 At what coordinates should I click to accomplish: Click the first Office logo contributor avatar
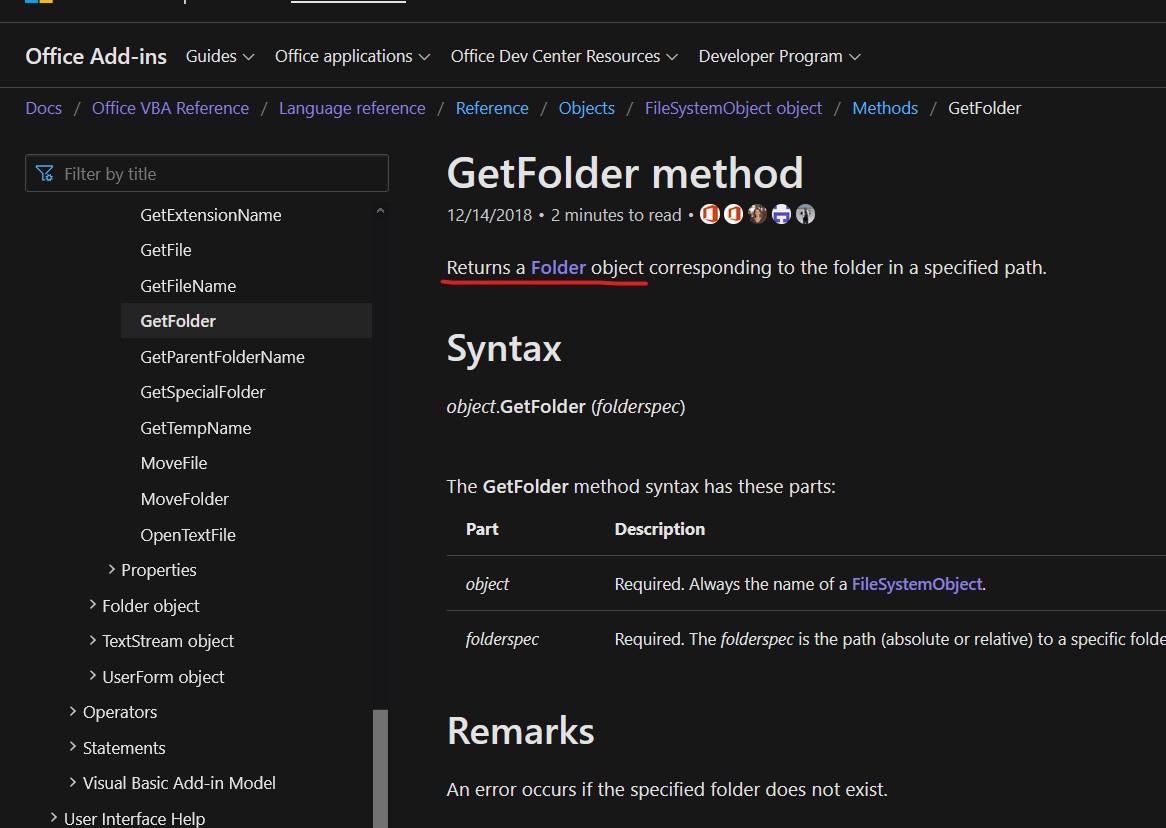tap(710, 214)
